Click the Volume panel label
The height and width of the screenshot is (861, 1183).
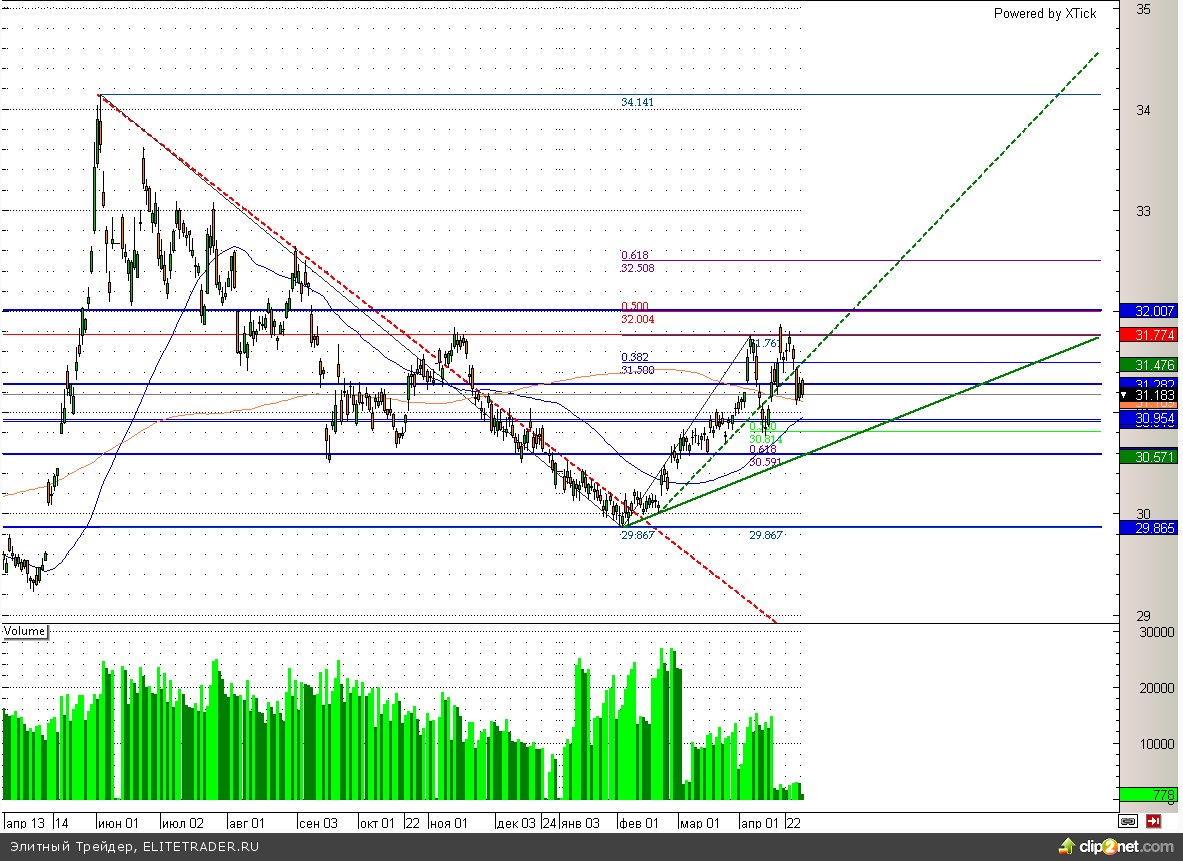coord(25,631)
